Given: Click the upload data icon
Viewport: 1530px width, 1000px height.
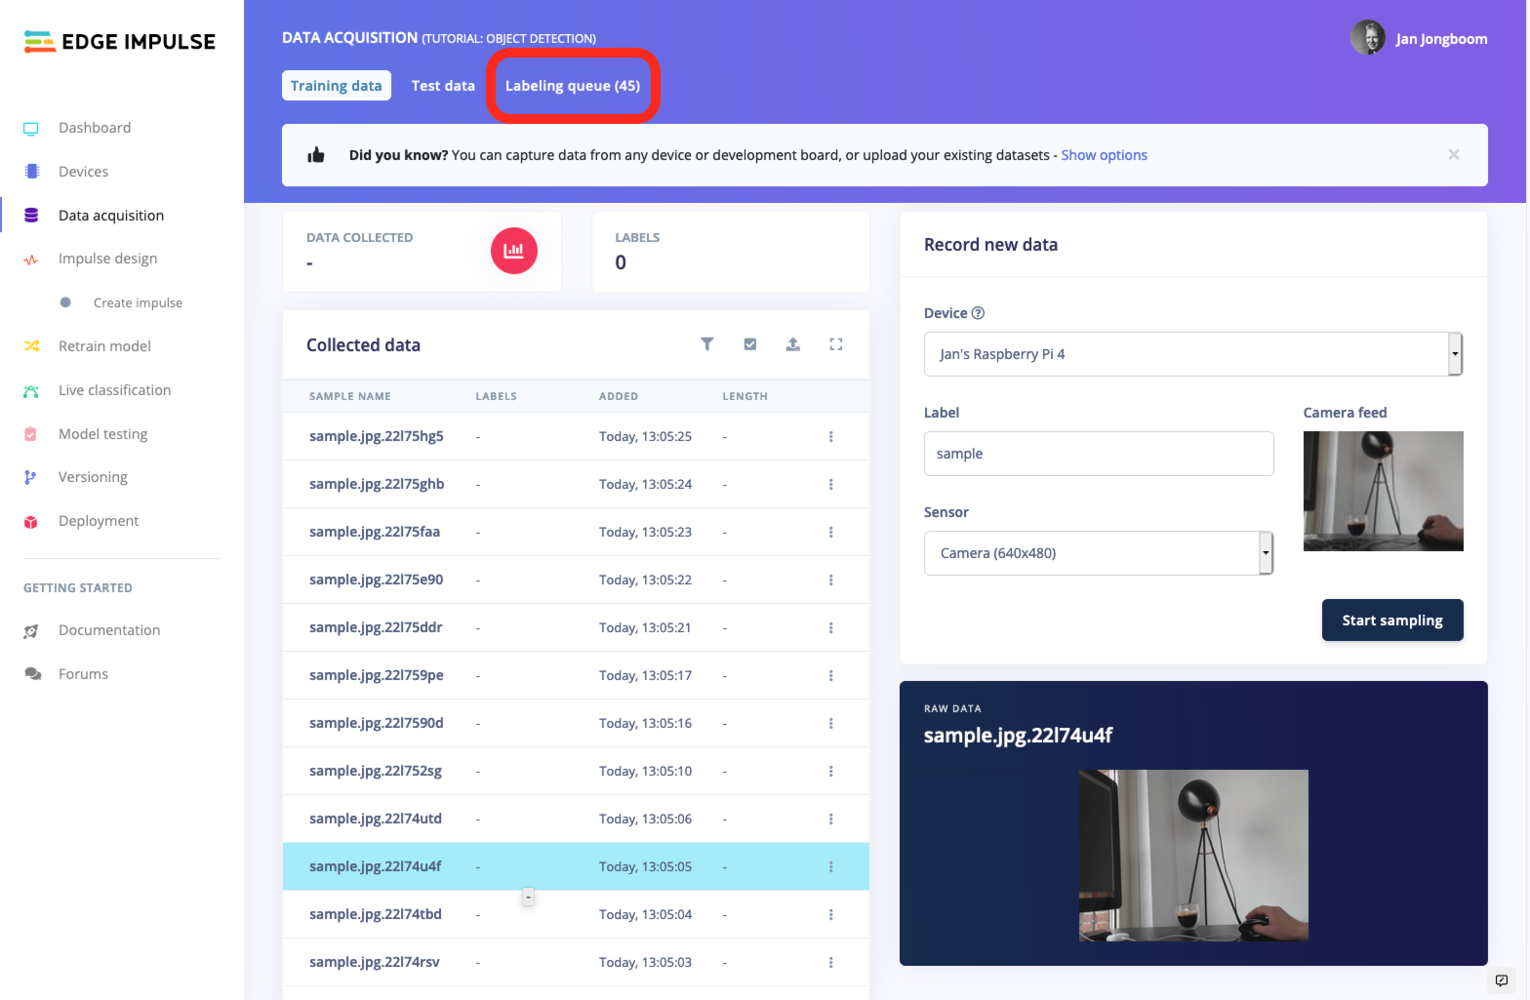Looking at the screenshot, I should [793, 344].
